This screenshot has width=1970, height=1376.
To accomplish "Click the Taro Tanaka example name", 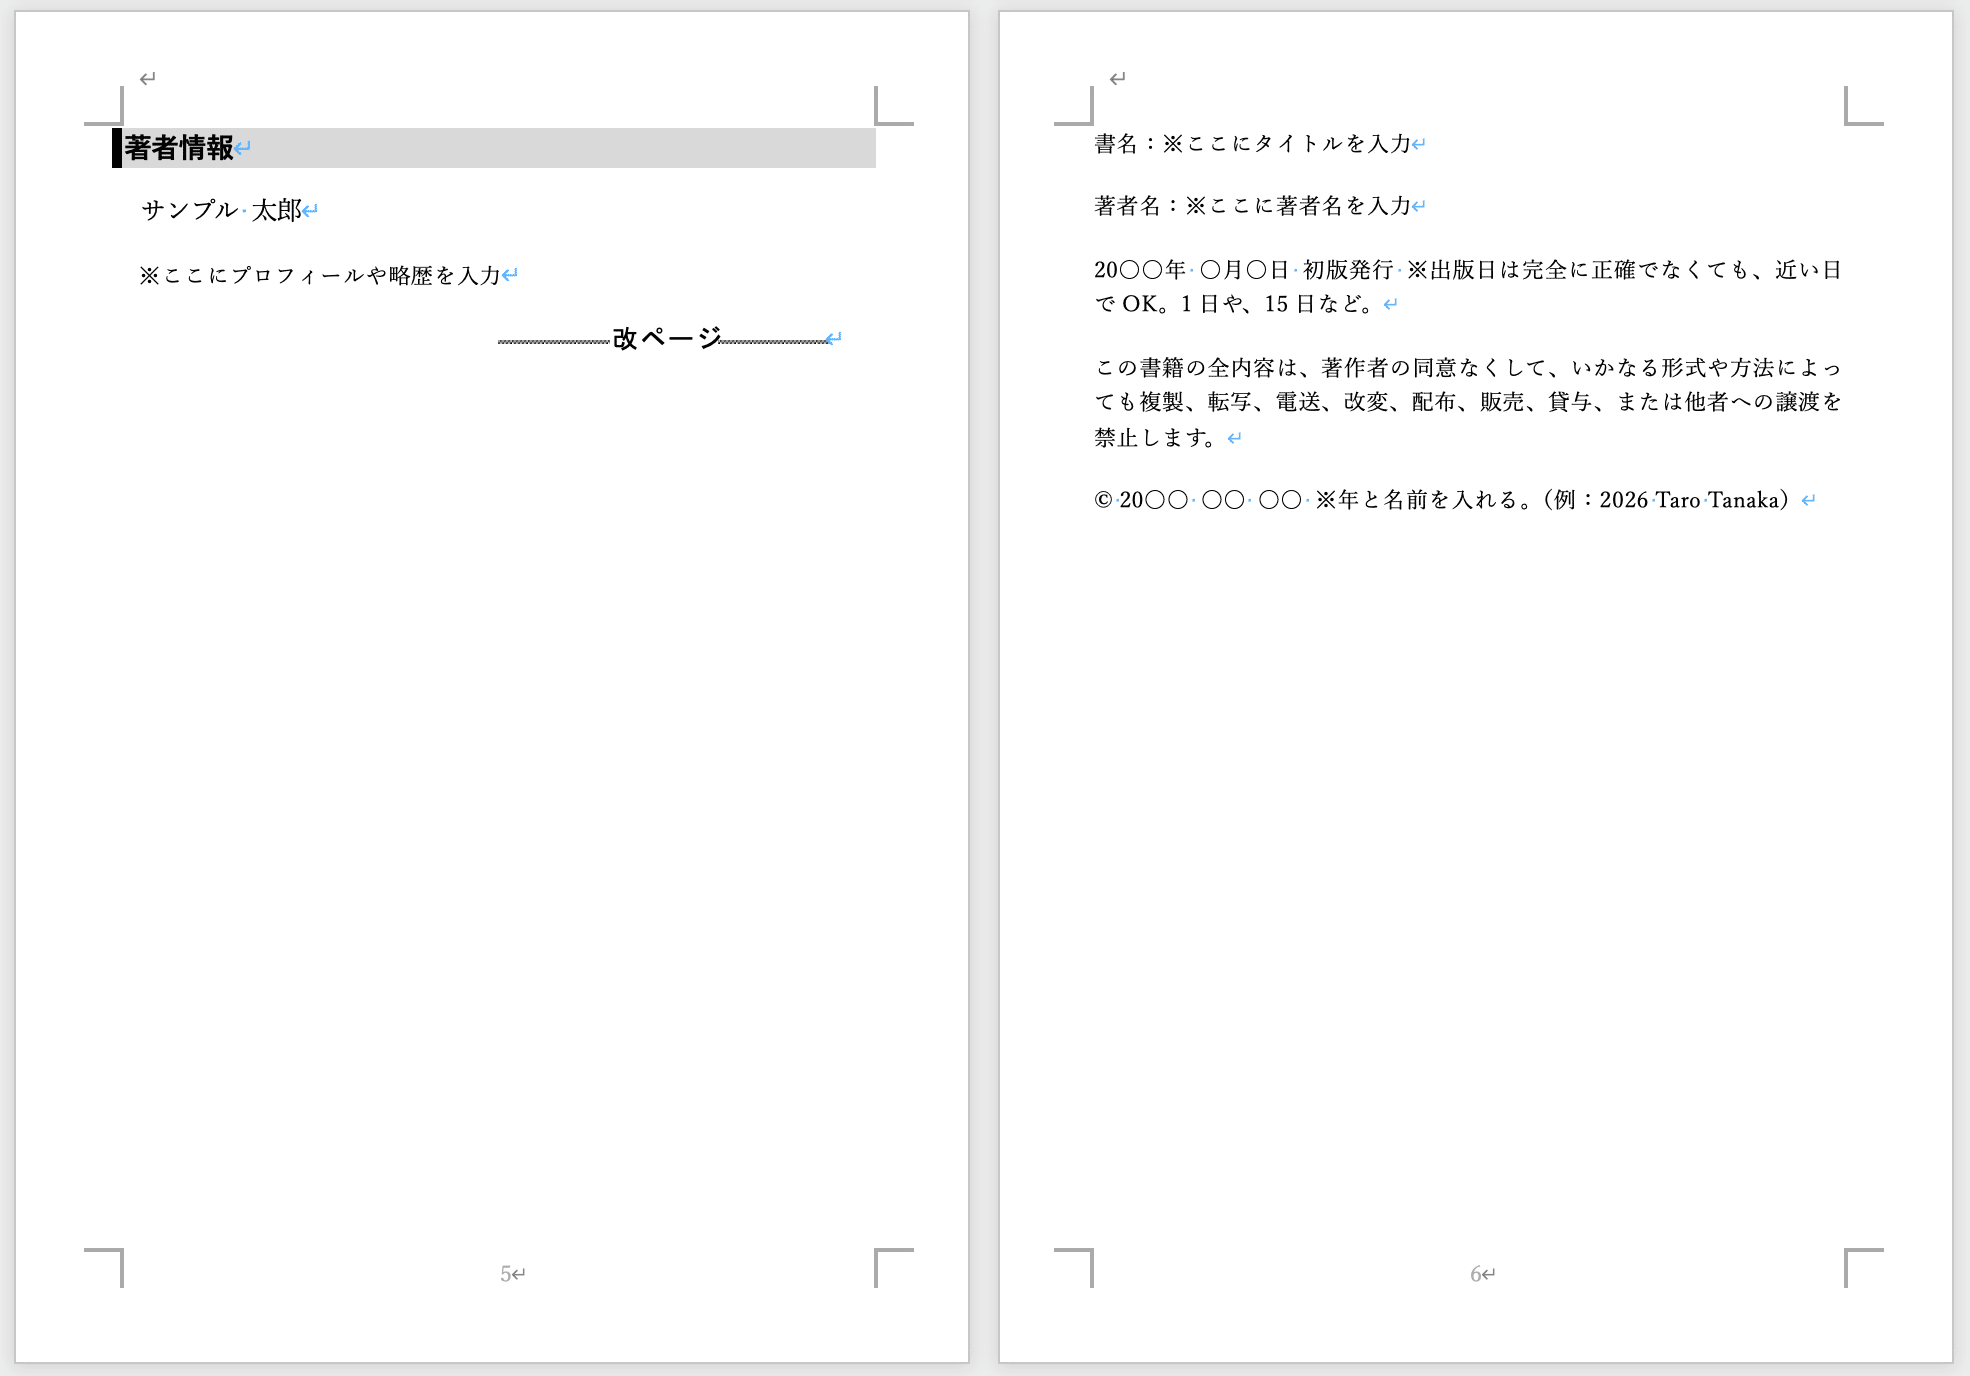I will [1716, 500].
